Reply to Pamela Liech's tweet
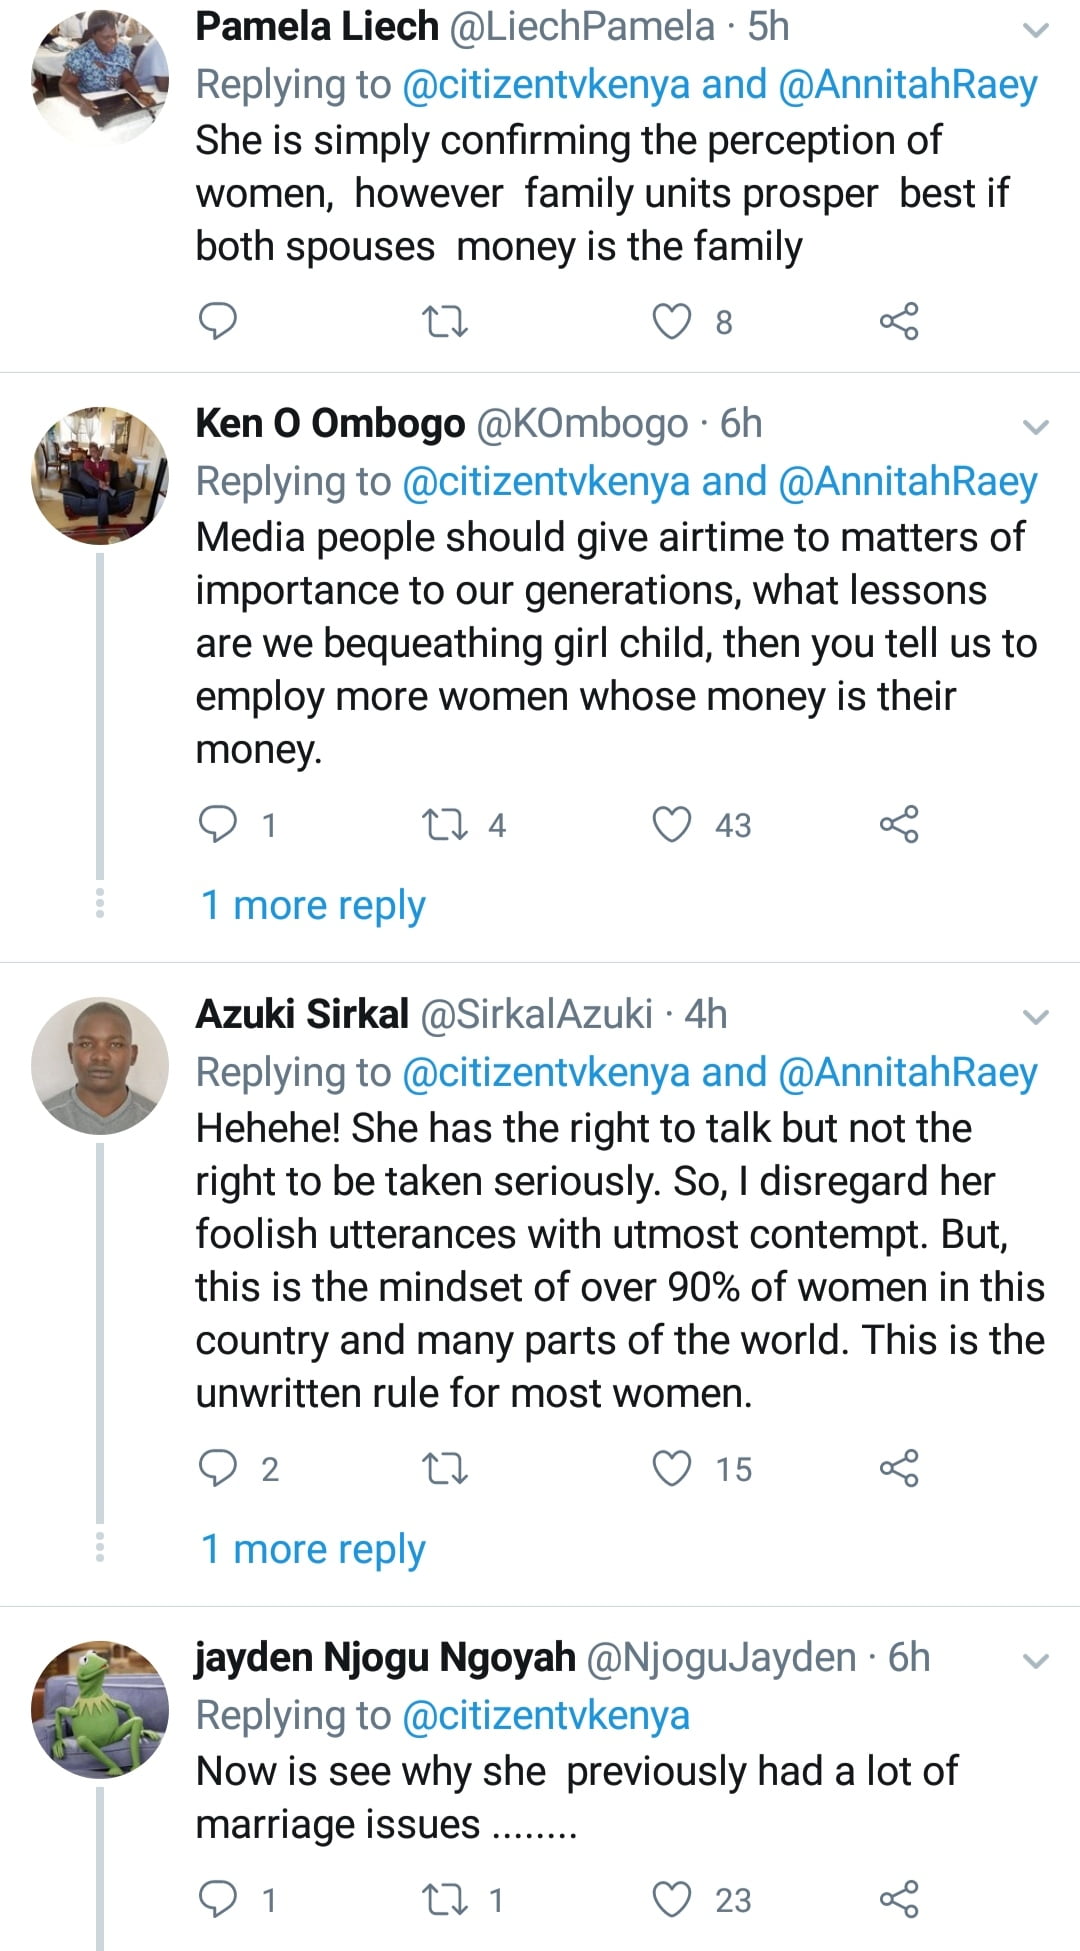This screenshot has height=1951, width=1080. 218,321
